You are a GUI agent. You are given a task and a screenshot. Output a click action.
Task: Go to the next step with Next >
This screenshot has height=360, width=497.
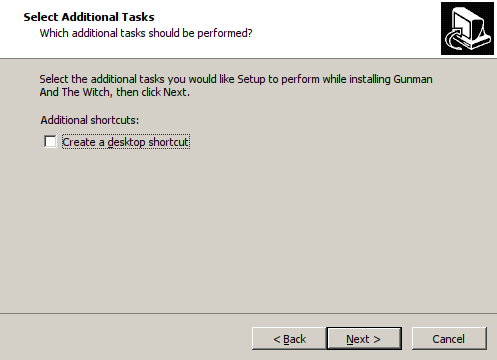click(364, 338)
